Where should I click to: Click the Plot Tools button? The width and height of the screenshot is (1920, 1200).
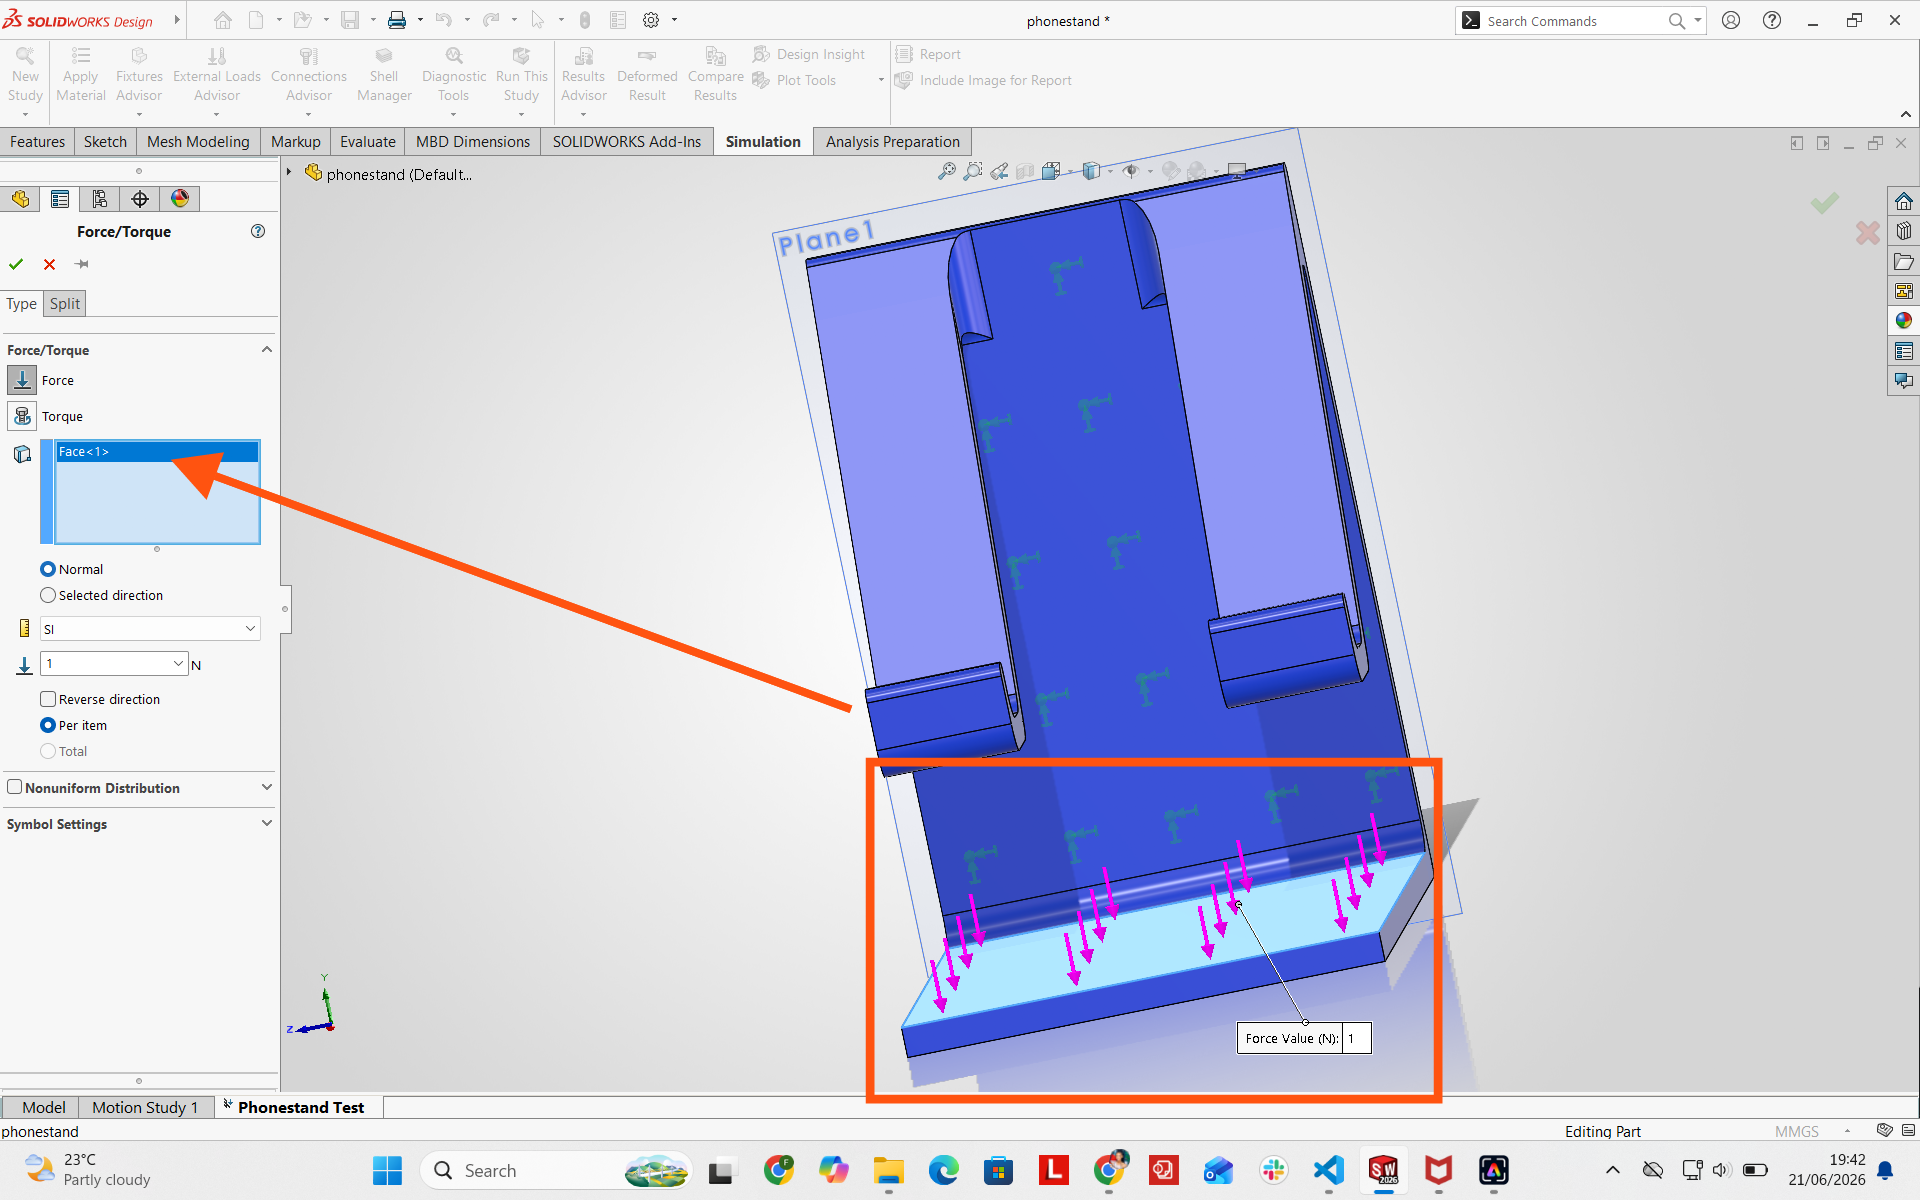pos(795,80)
